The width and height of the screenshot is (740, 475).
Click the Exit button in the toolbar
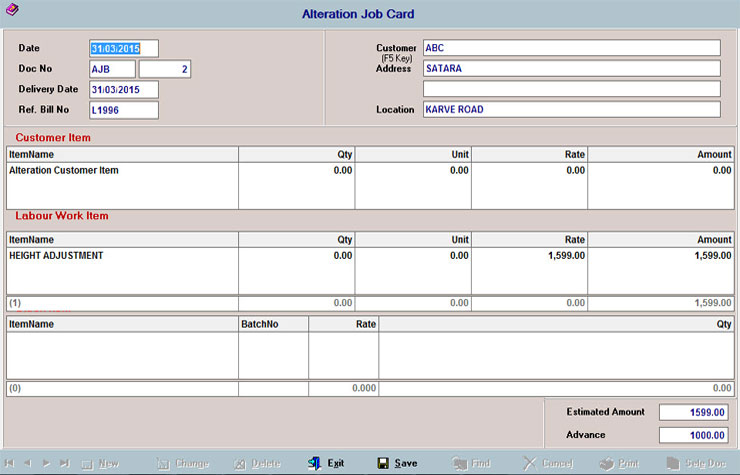point(326,463)
